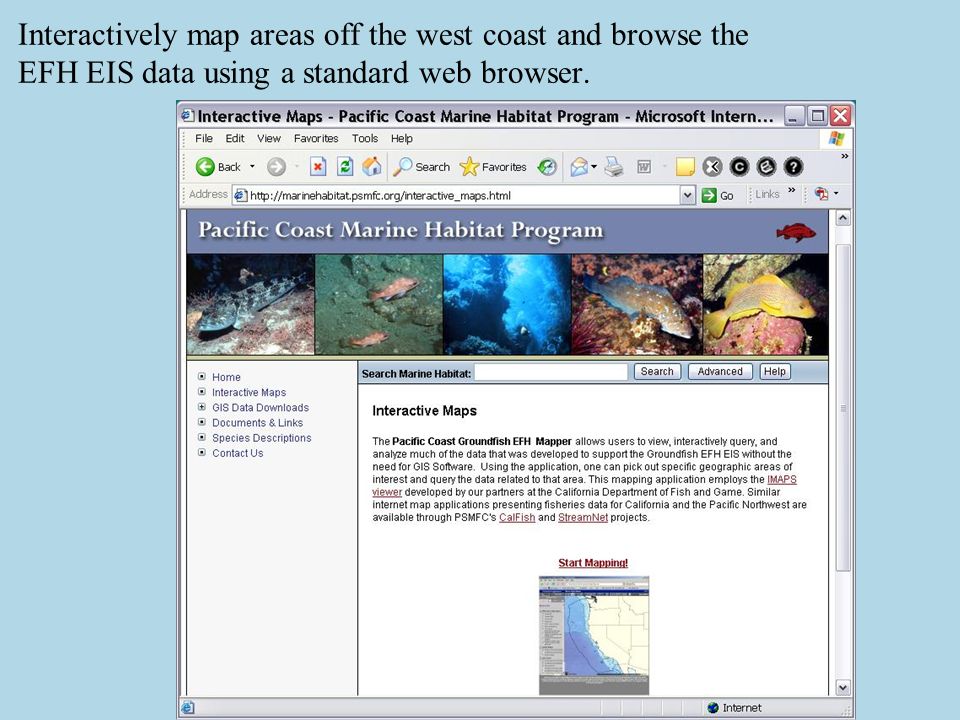Open Documents & Links sidebar link
Viewport: 960px width, 720px height.
(257, 423)
